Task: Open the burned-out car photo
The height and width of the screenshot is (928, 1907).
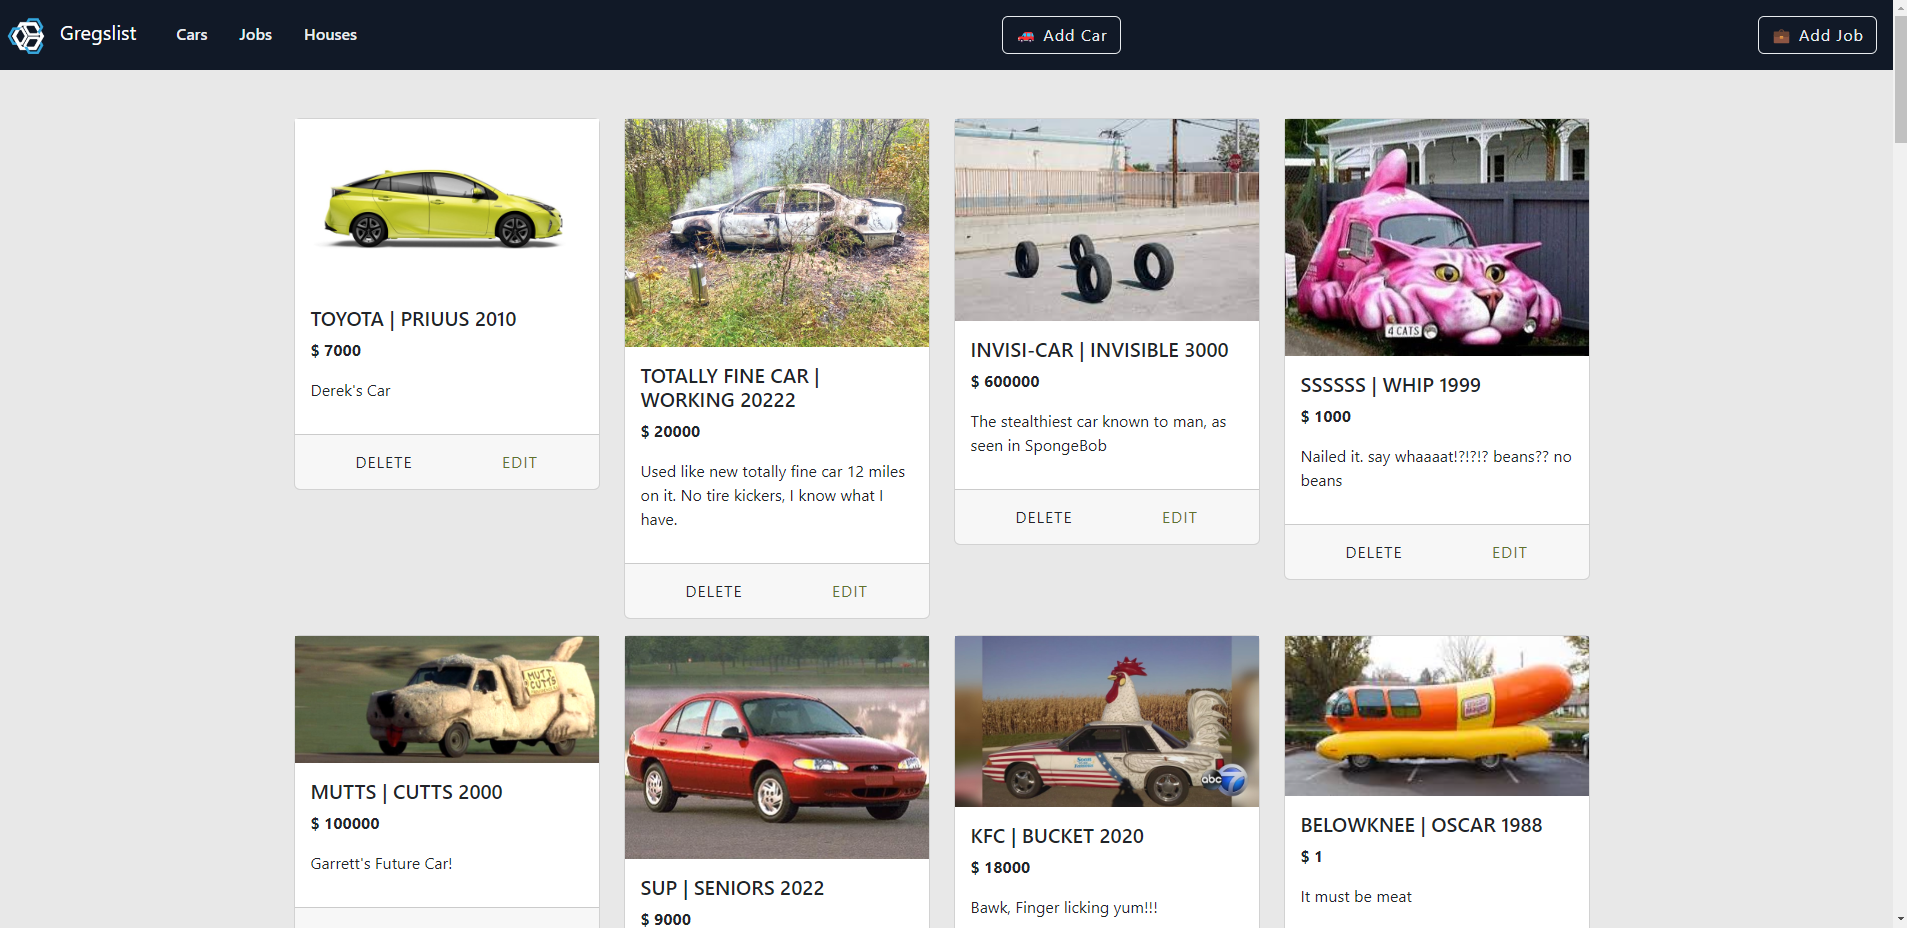Action: [x=777, y=233]
